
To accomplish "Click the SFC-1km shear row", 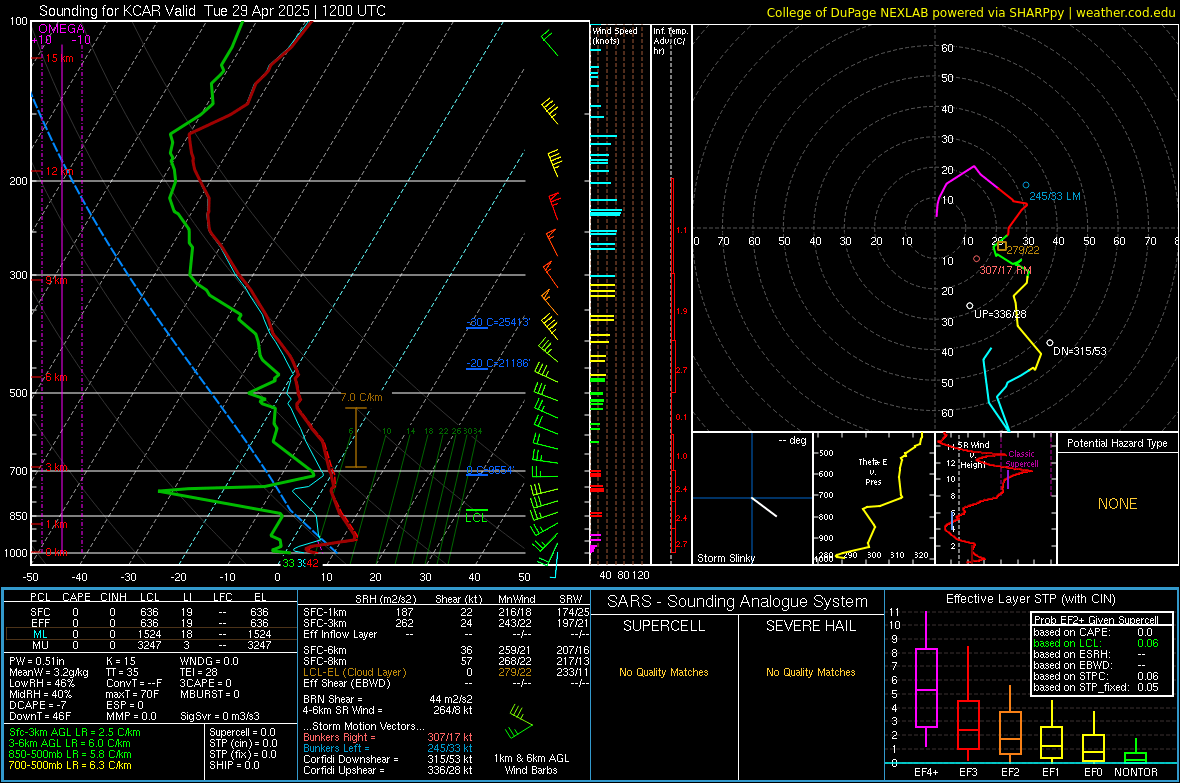I will pos(446,612).
